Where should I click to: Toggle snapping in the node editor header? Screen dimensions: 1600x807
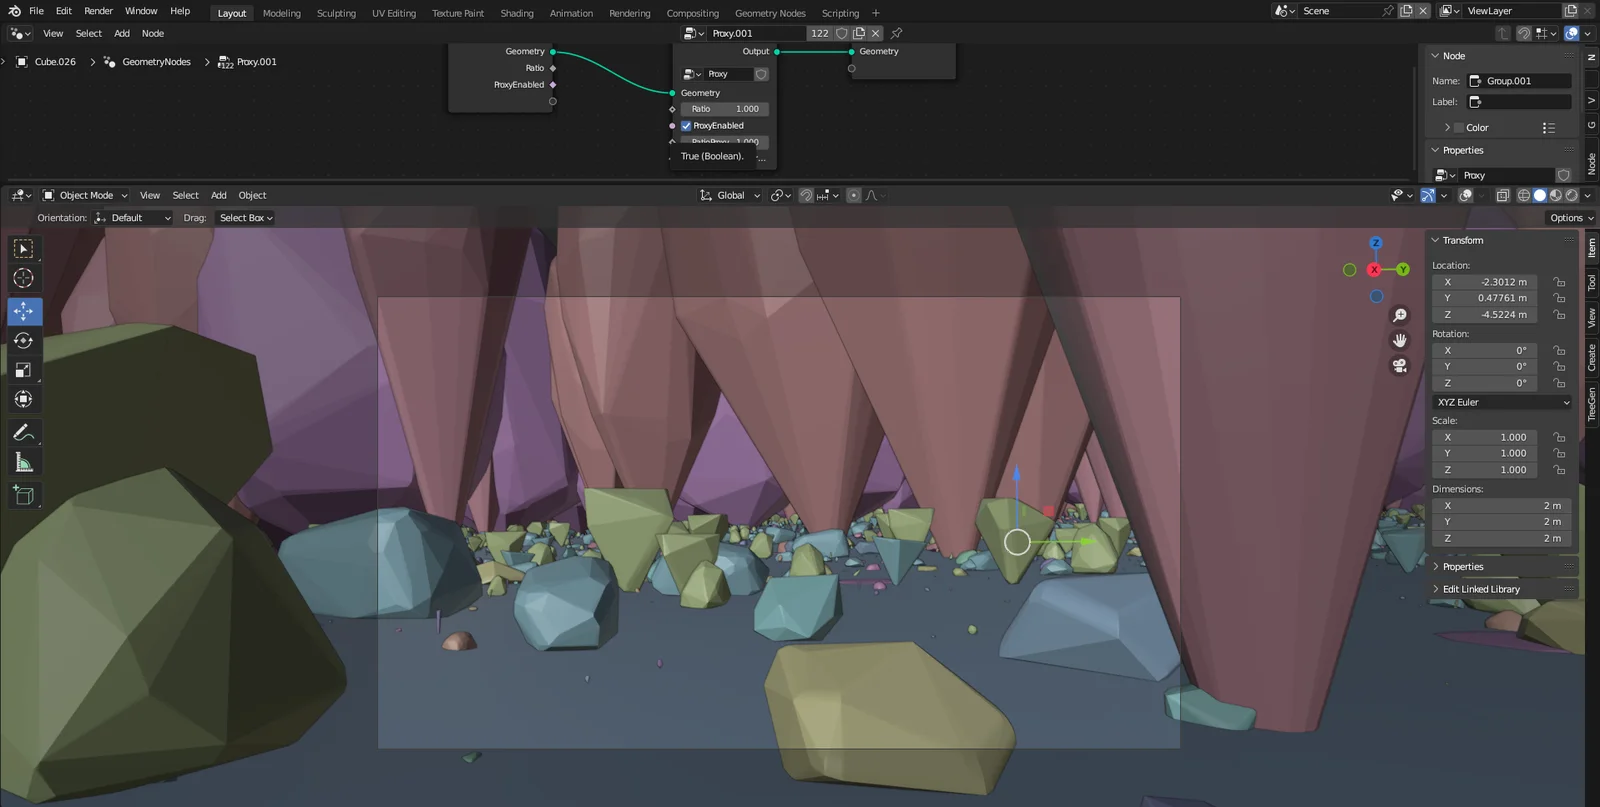1523,33
